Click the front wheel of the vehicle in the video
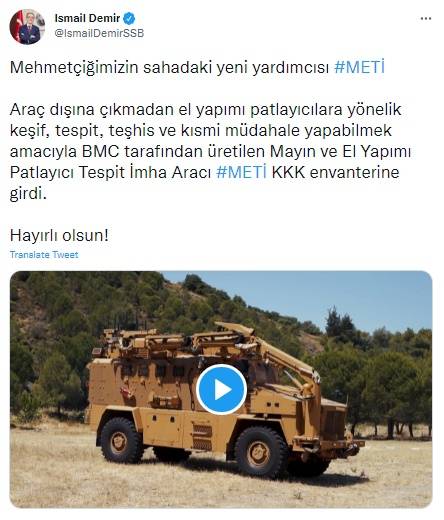444x520 pixels. click(260, 453)
